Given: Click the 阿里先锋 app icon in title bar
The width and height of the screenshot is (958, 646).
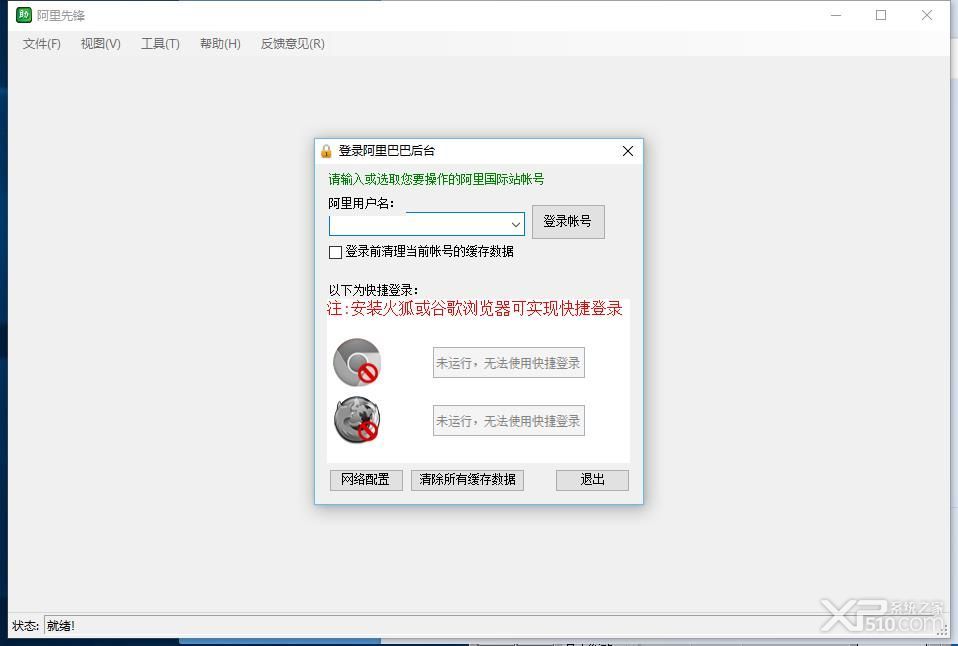Looking at the screenshot, I should (24, 15).
